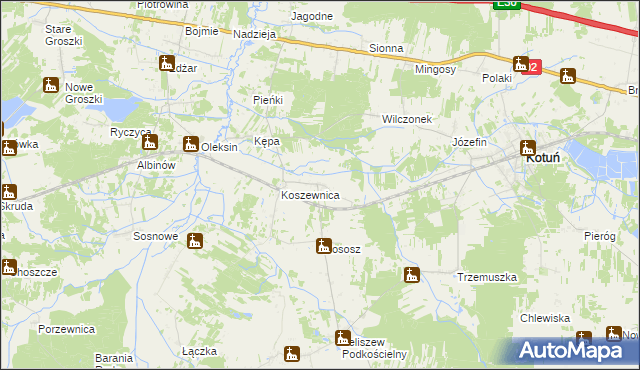Click the Kotuń town label
The image size is (640, 370).
[x=543, y=158]
